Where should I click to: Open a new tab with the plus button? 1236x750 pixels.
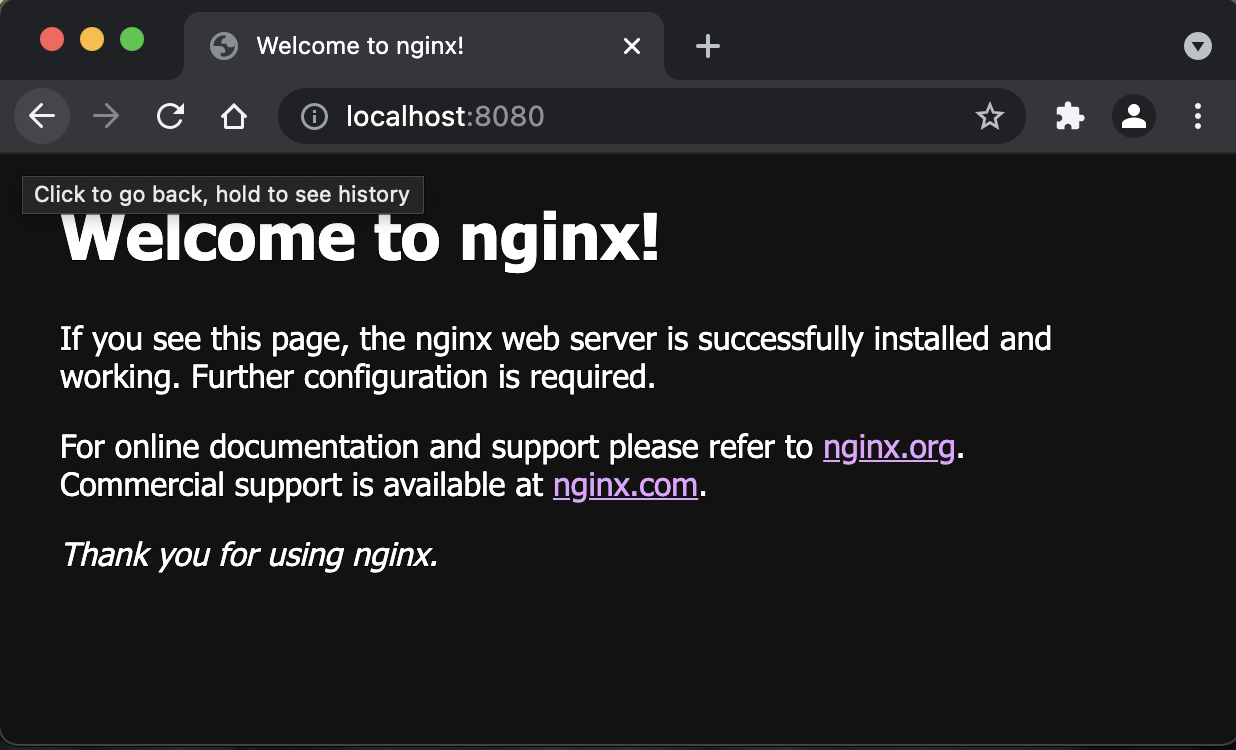pos(708,45)
